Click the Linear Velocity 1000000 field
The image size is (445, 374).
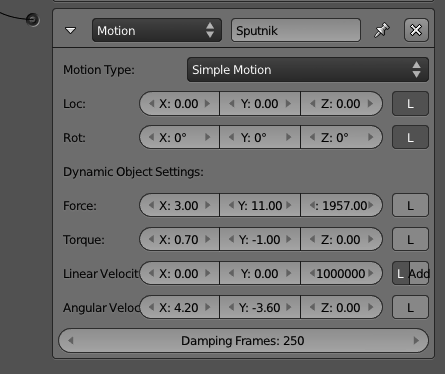(x=341, y=273)
